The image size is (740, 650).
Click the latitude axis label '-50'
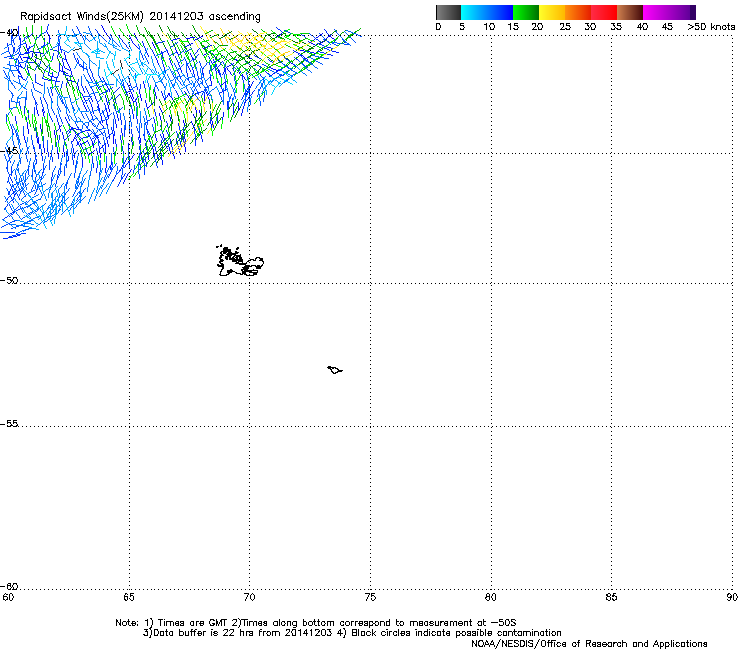coord(9,280)
